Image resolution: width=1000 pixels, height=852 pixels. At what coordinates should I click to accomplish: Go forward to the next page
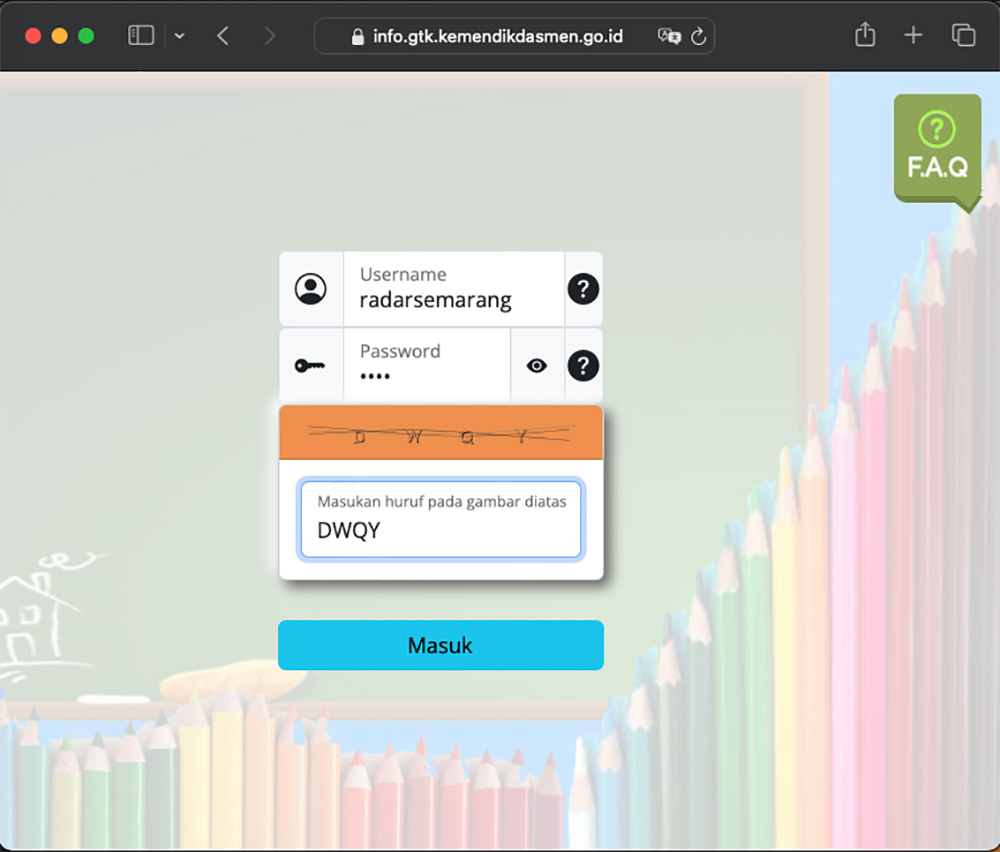(x=269, y=36)
